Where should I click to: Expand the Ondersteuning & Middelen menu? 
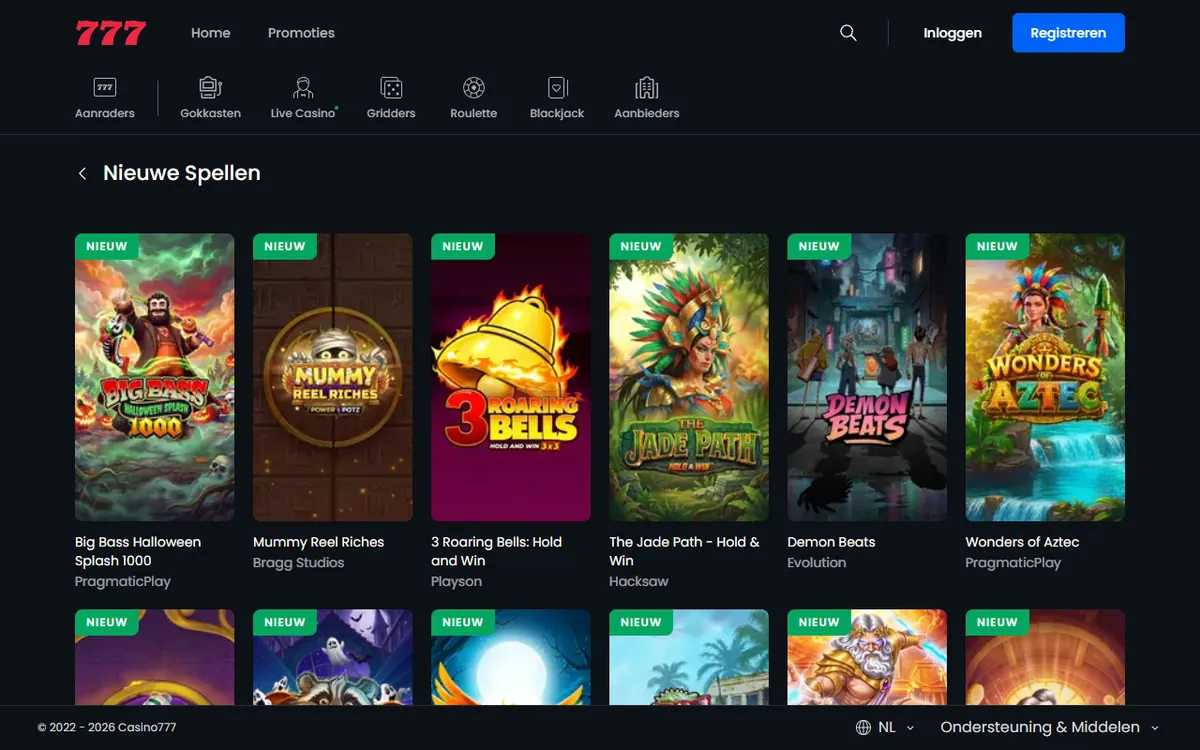click(x=1049, y=727)
